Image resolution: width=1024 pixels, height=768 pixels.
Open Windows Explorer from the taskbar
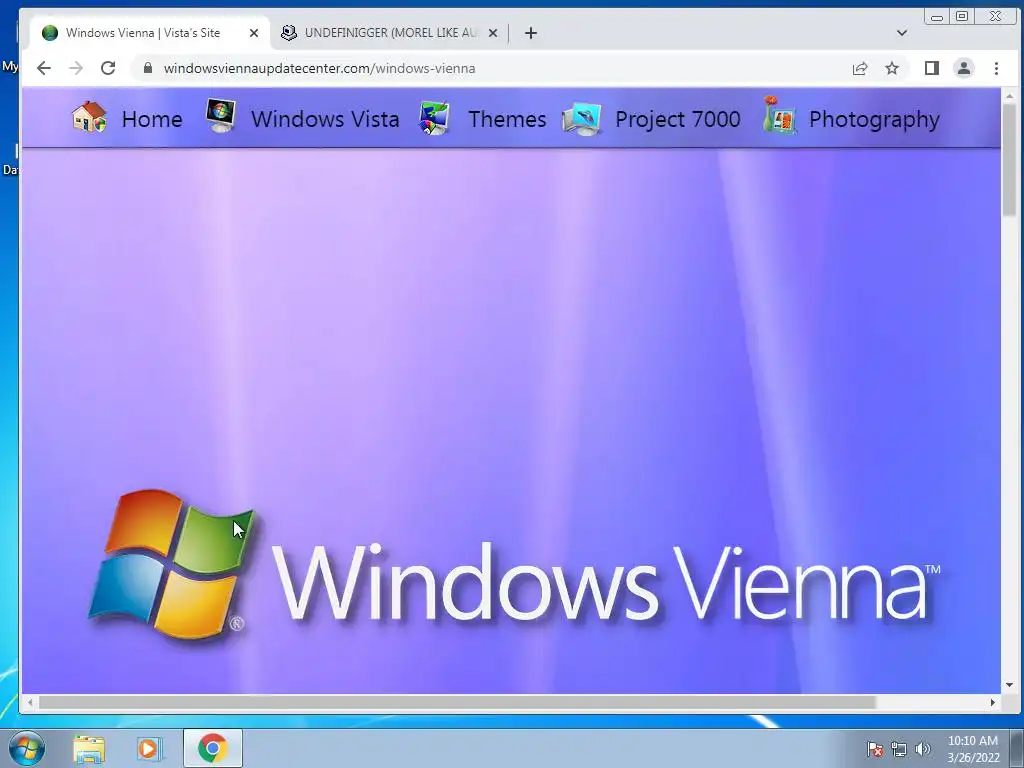tap(88, 749)
